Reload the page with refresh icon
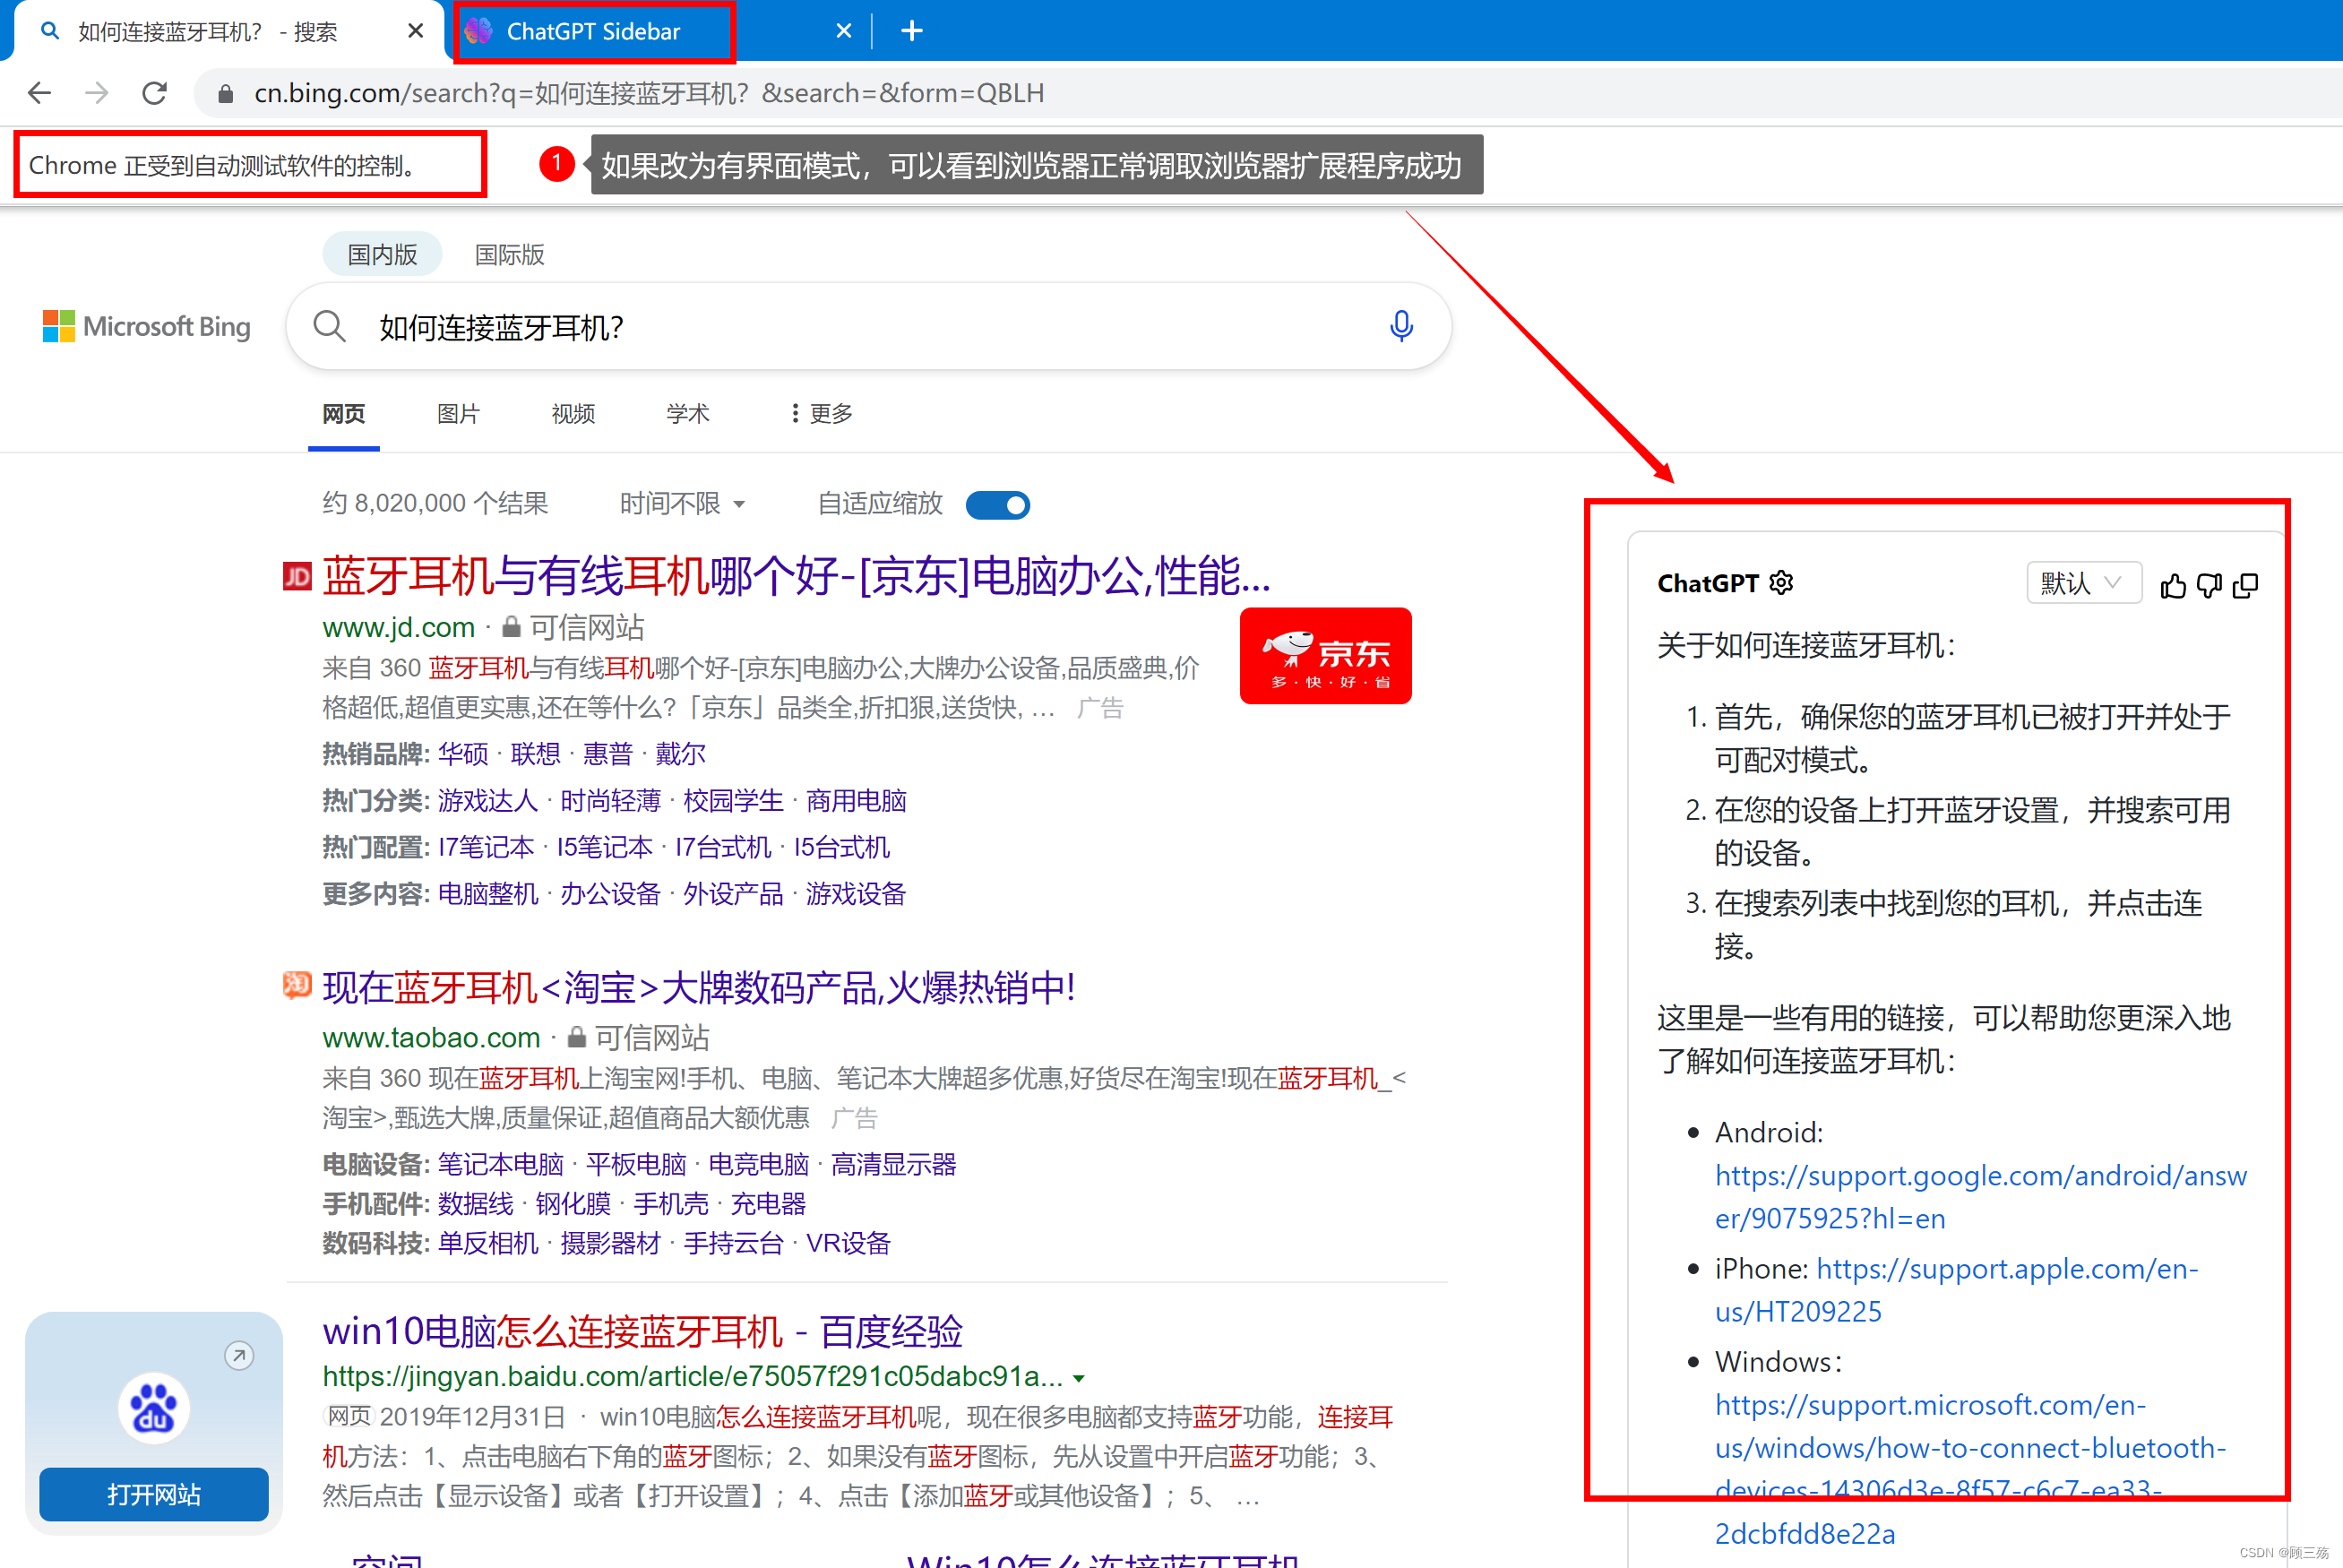2343x1568 pixels. tap(154, 93)
